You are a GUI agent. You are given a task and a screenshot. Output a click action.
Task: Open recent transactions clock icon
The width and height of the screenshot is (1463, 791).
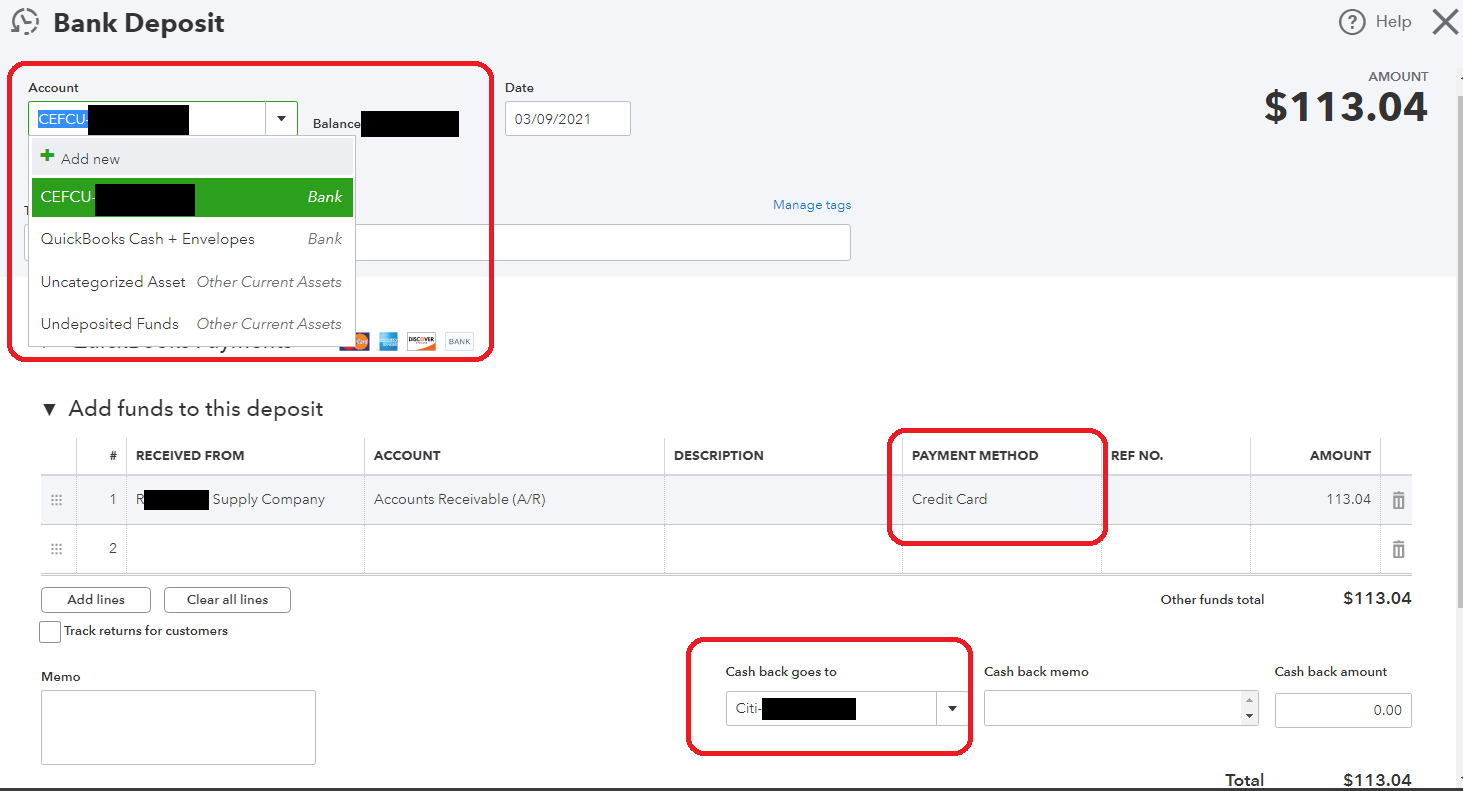[x=24, y=21]
